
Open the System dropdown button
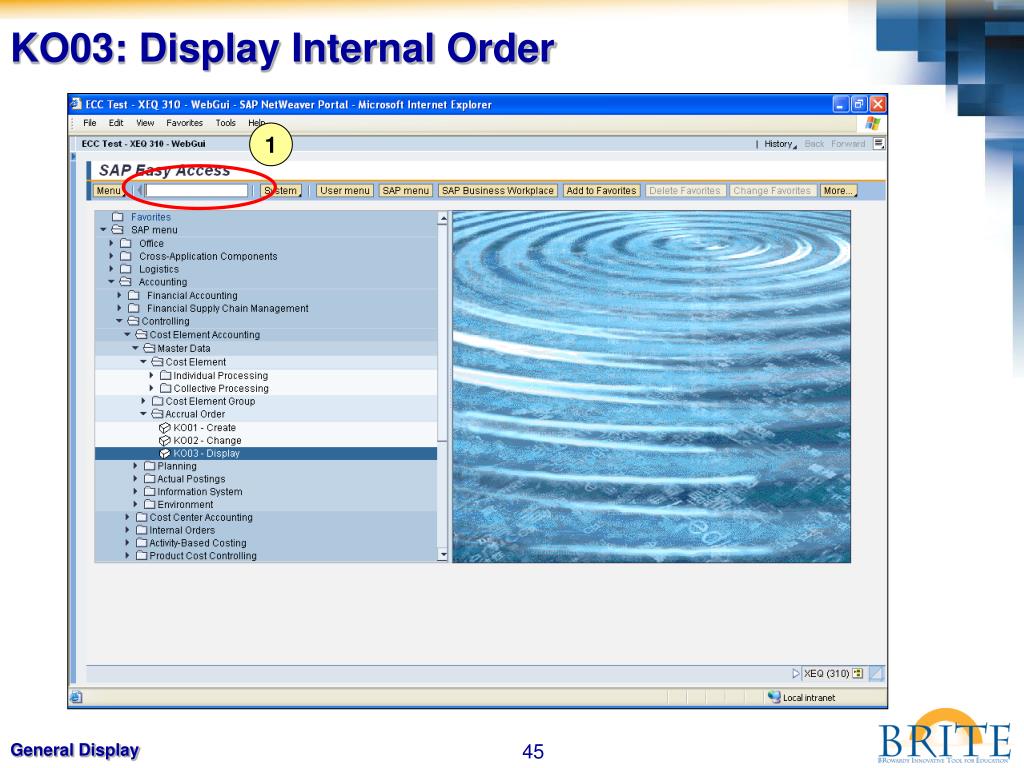pyautogui.click(x=281, y=191)
